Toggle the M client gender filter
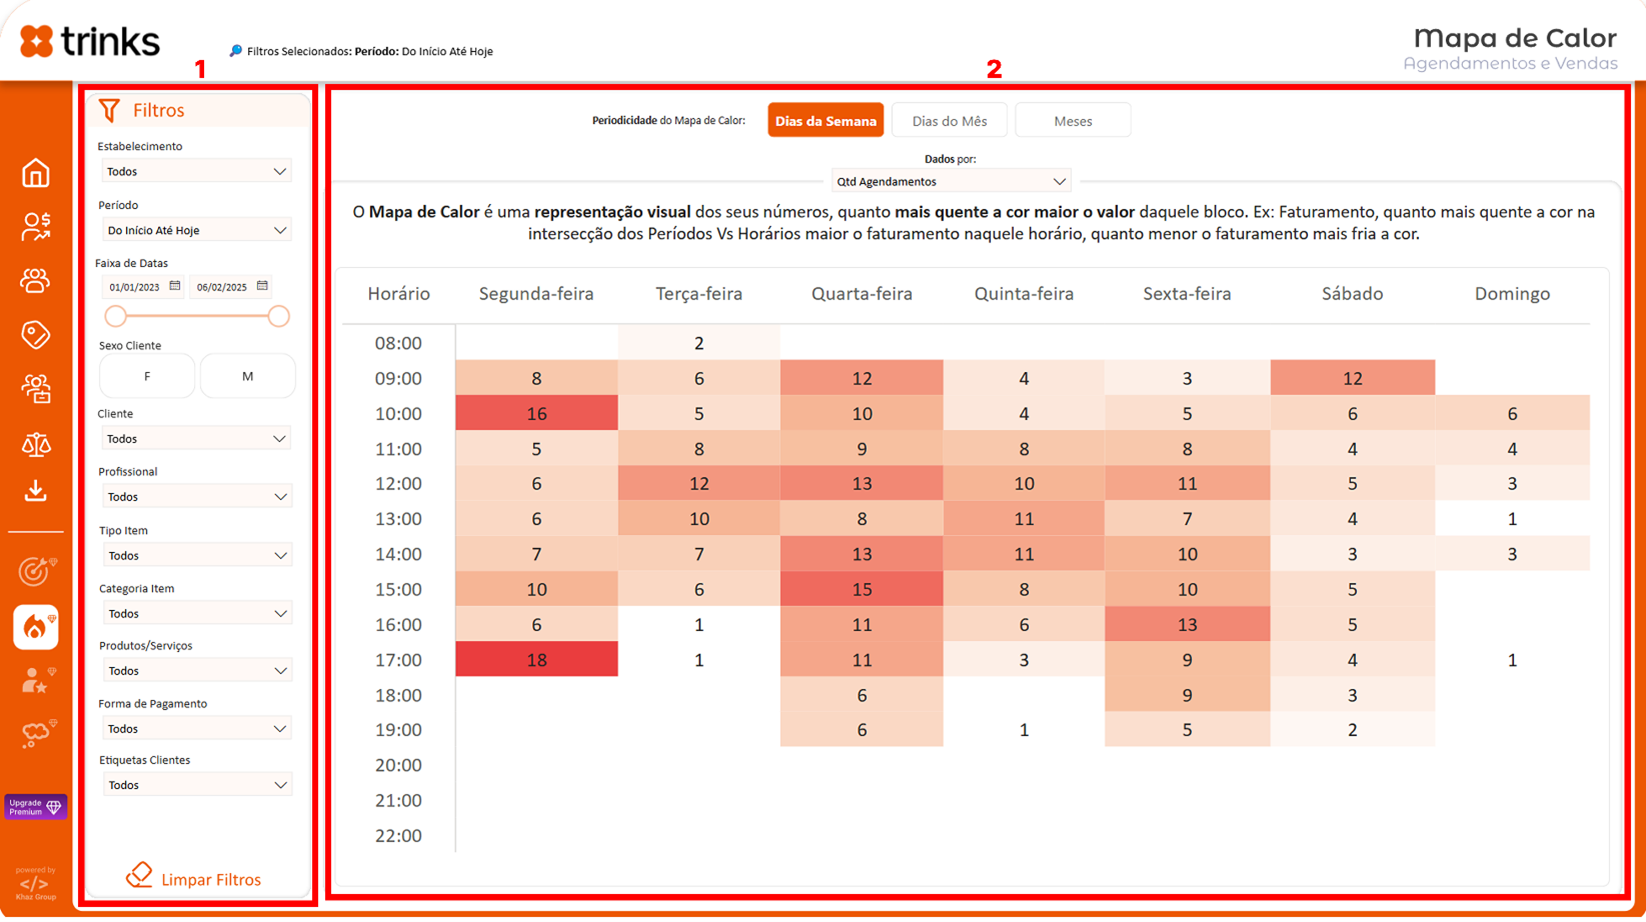 (x=247, y=377)
